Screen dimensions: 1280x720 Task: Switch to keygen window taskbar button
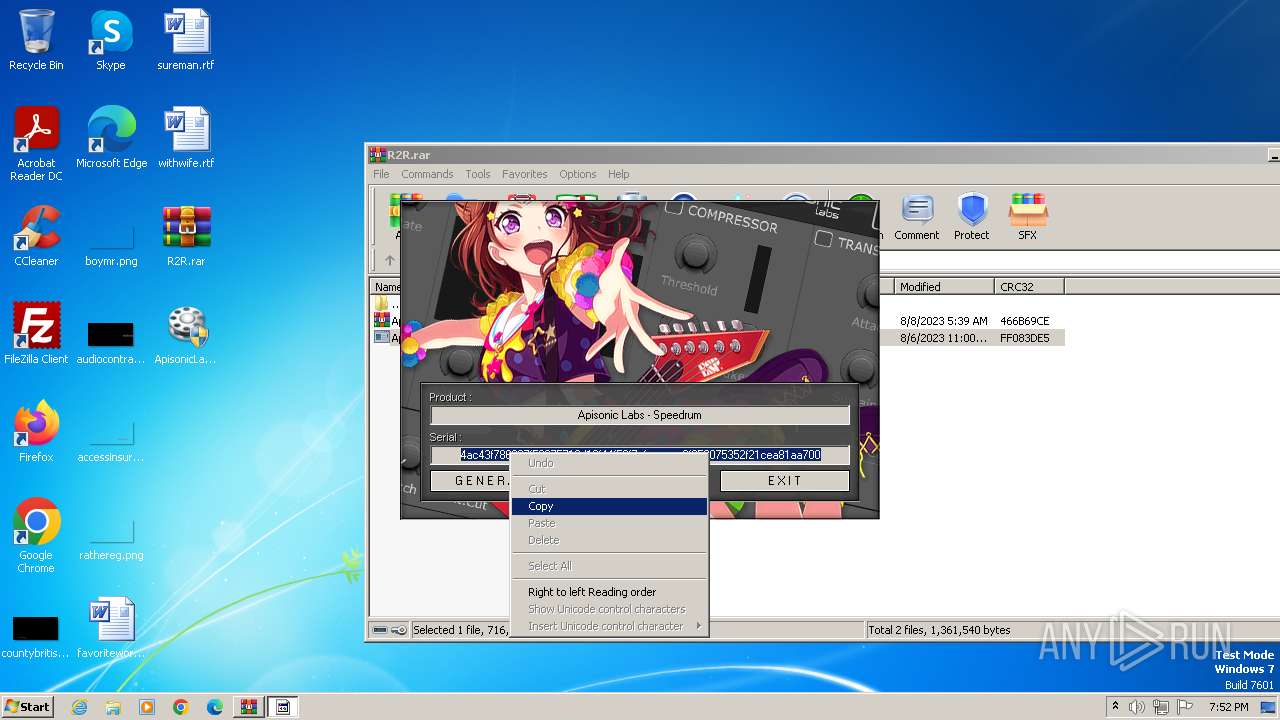[x=283, y=707]
